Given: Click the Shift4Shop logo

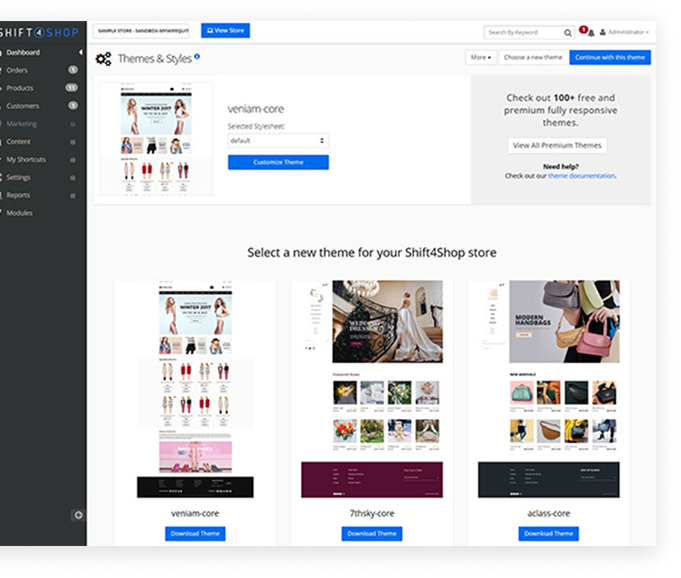Looking at the screenshot, I should point(39,33).
